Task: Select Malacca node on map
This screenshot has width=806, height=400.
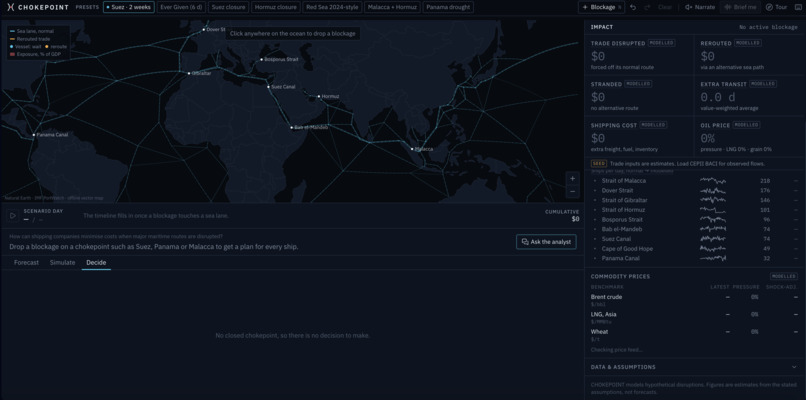Action: 412,149
